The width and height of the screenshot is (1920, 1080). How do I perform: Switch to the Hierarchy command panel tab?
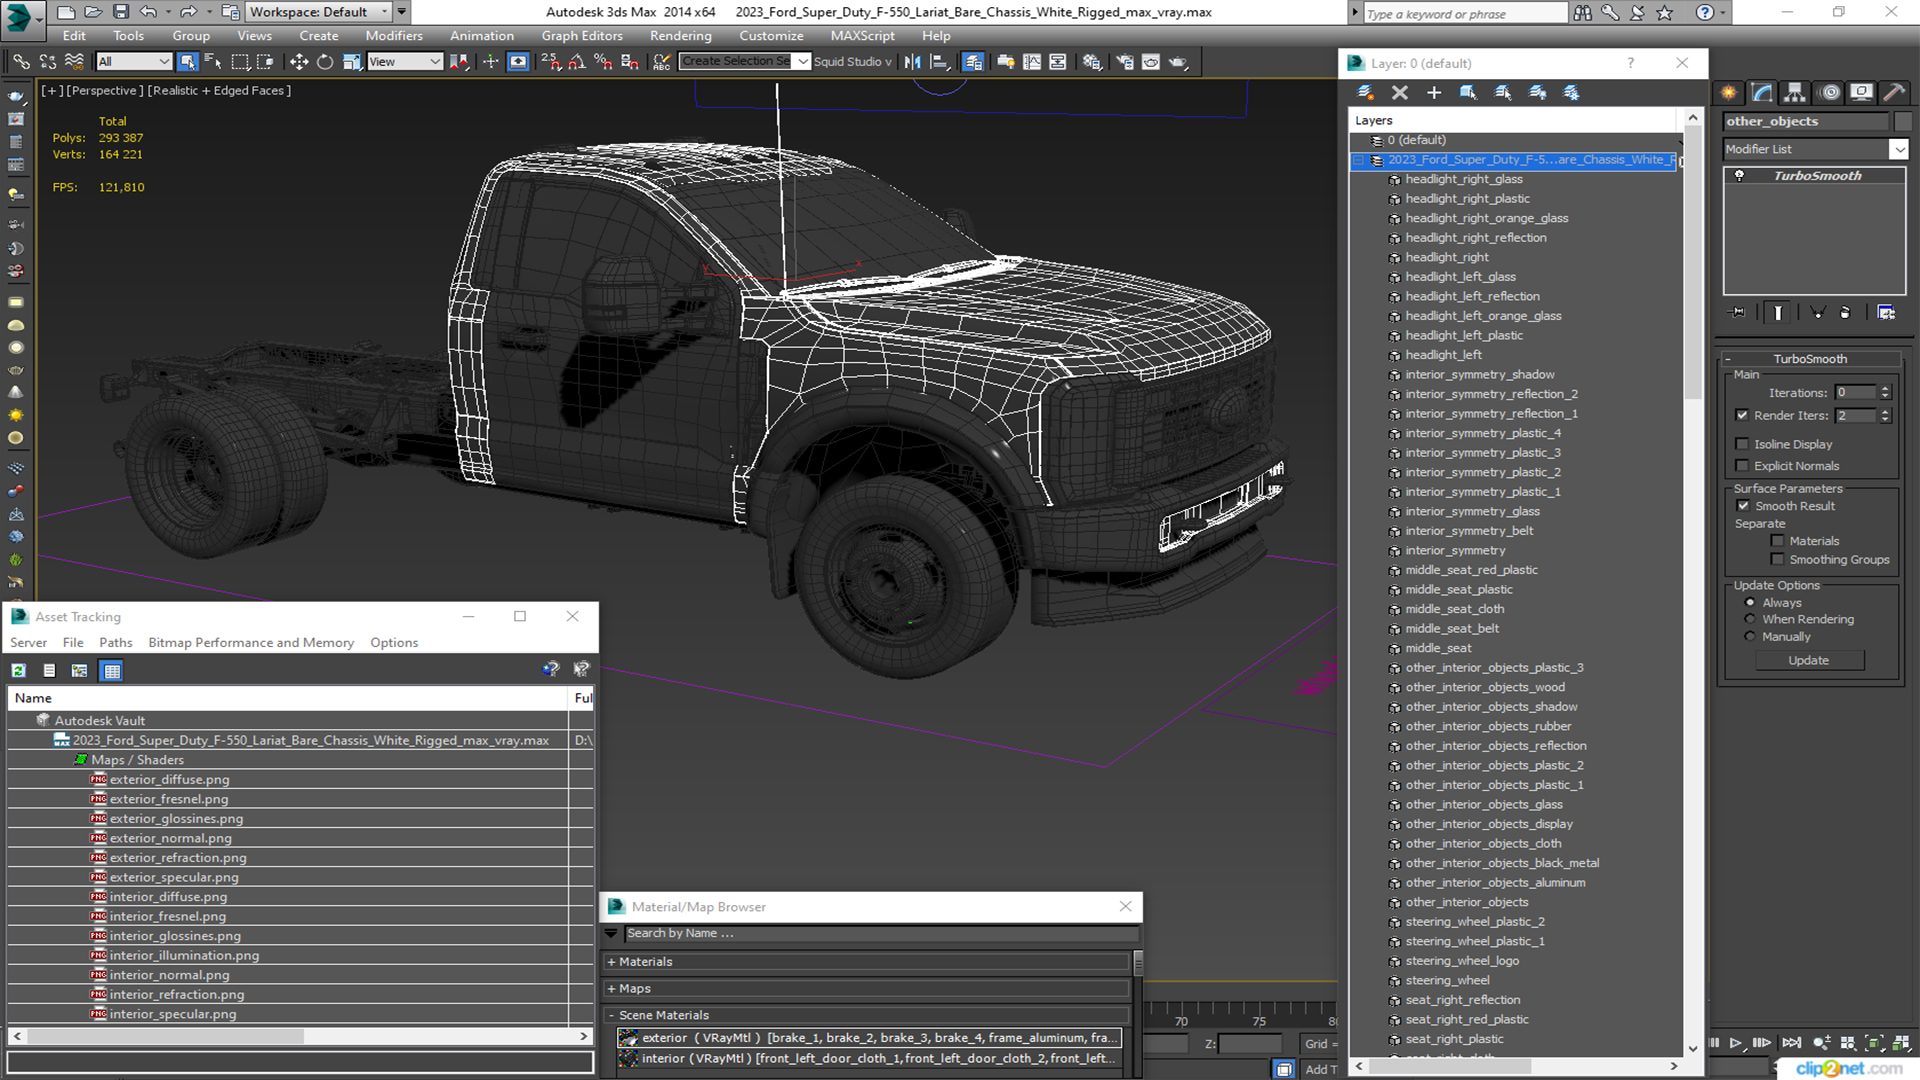(x=1795, y=92)
